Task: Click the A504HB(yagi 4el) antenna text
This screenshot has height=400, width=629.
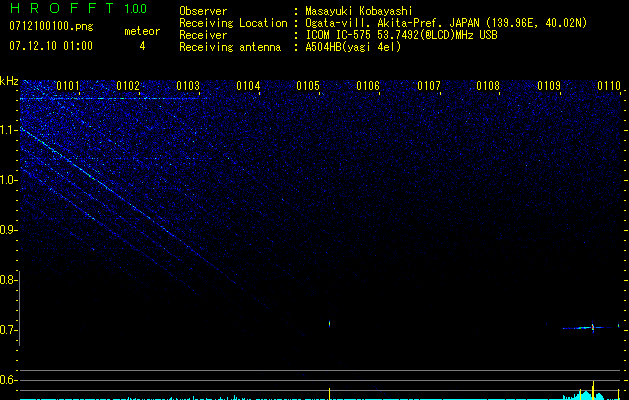Action: point(353,47)
